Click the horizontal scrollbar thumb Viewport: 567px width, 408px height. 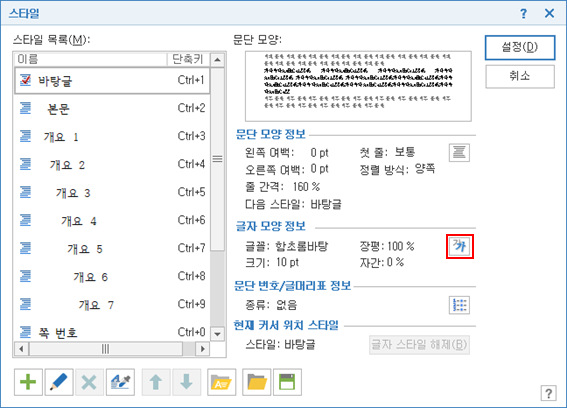tap(106, 349)
